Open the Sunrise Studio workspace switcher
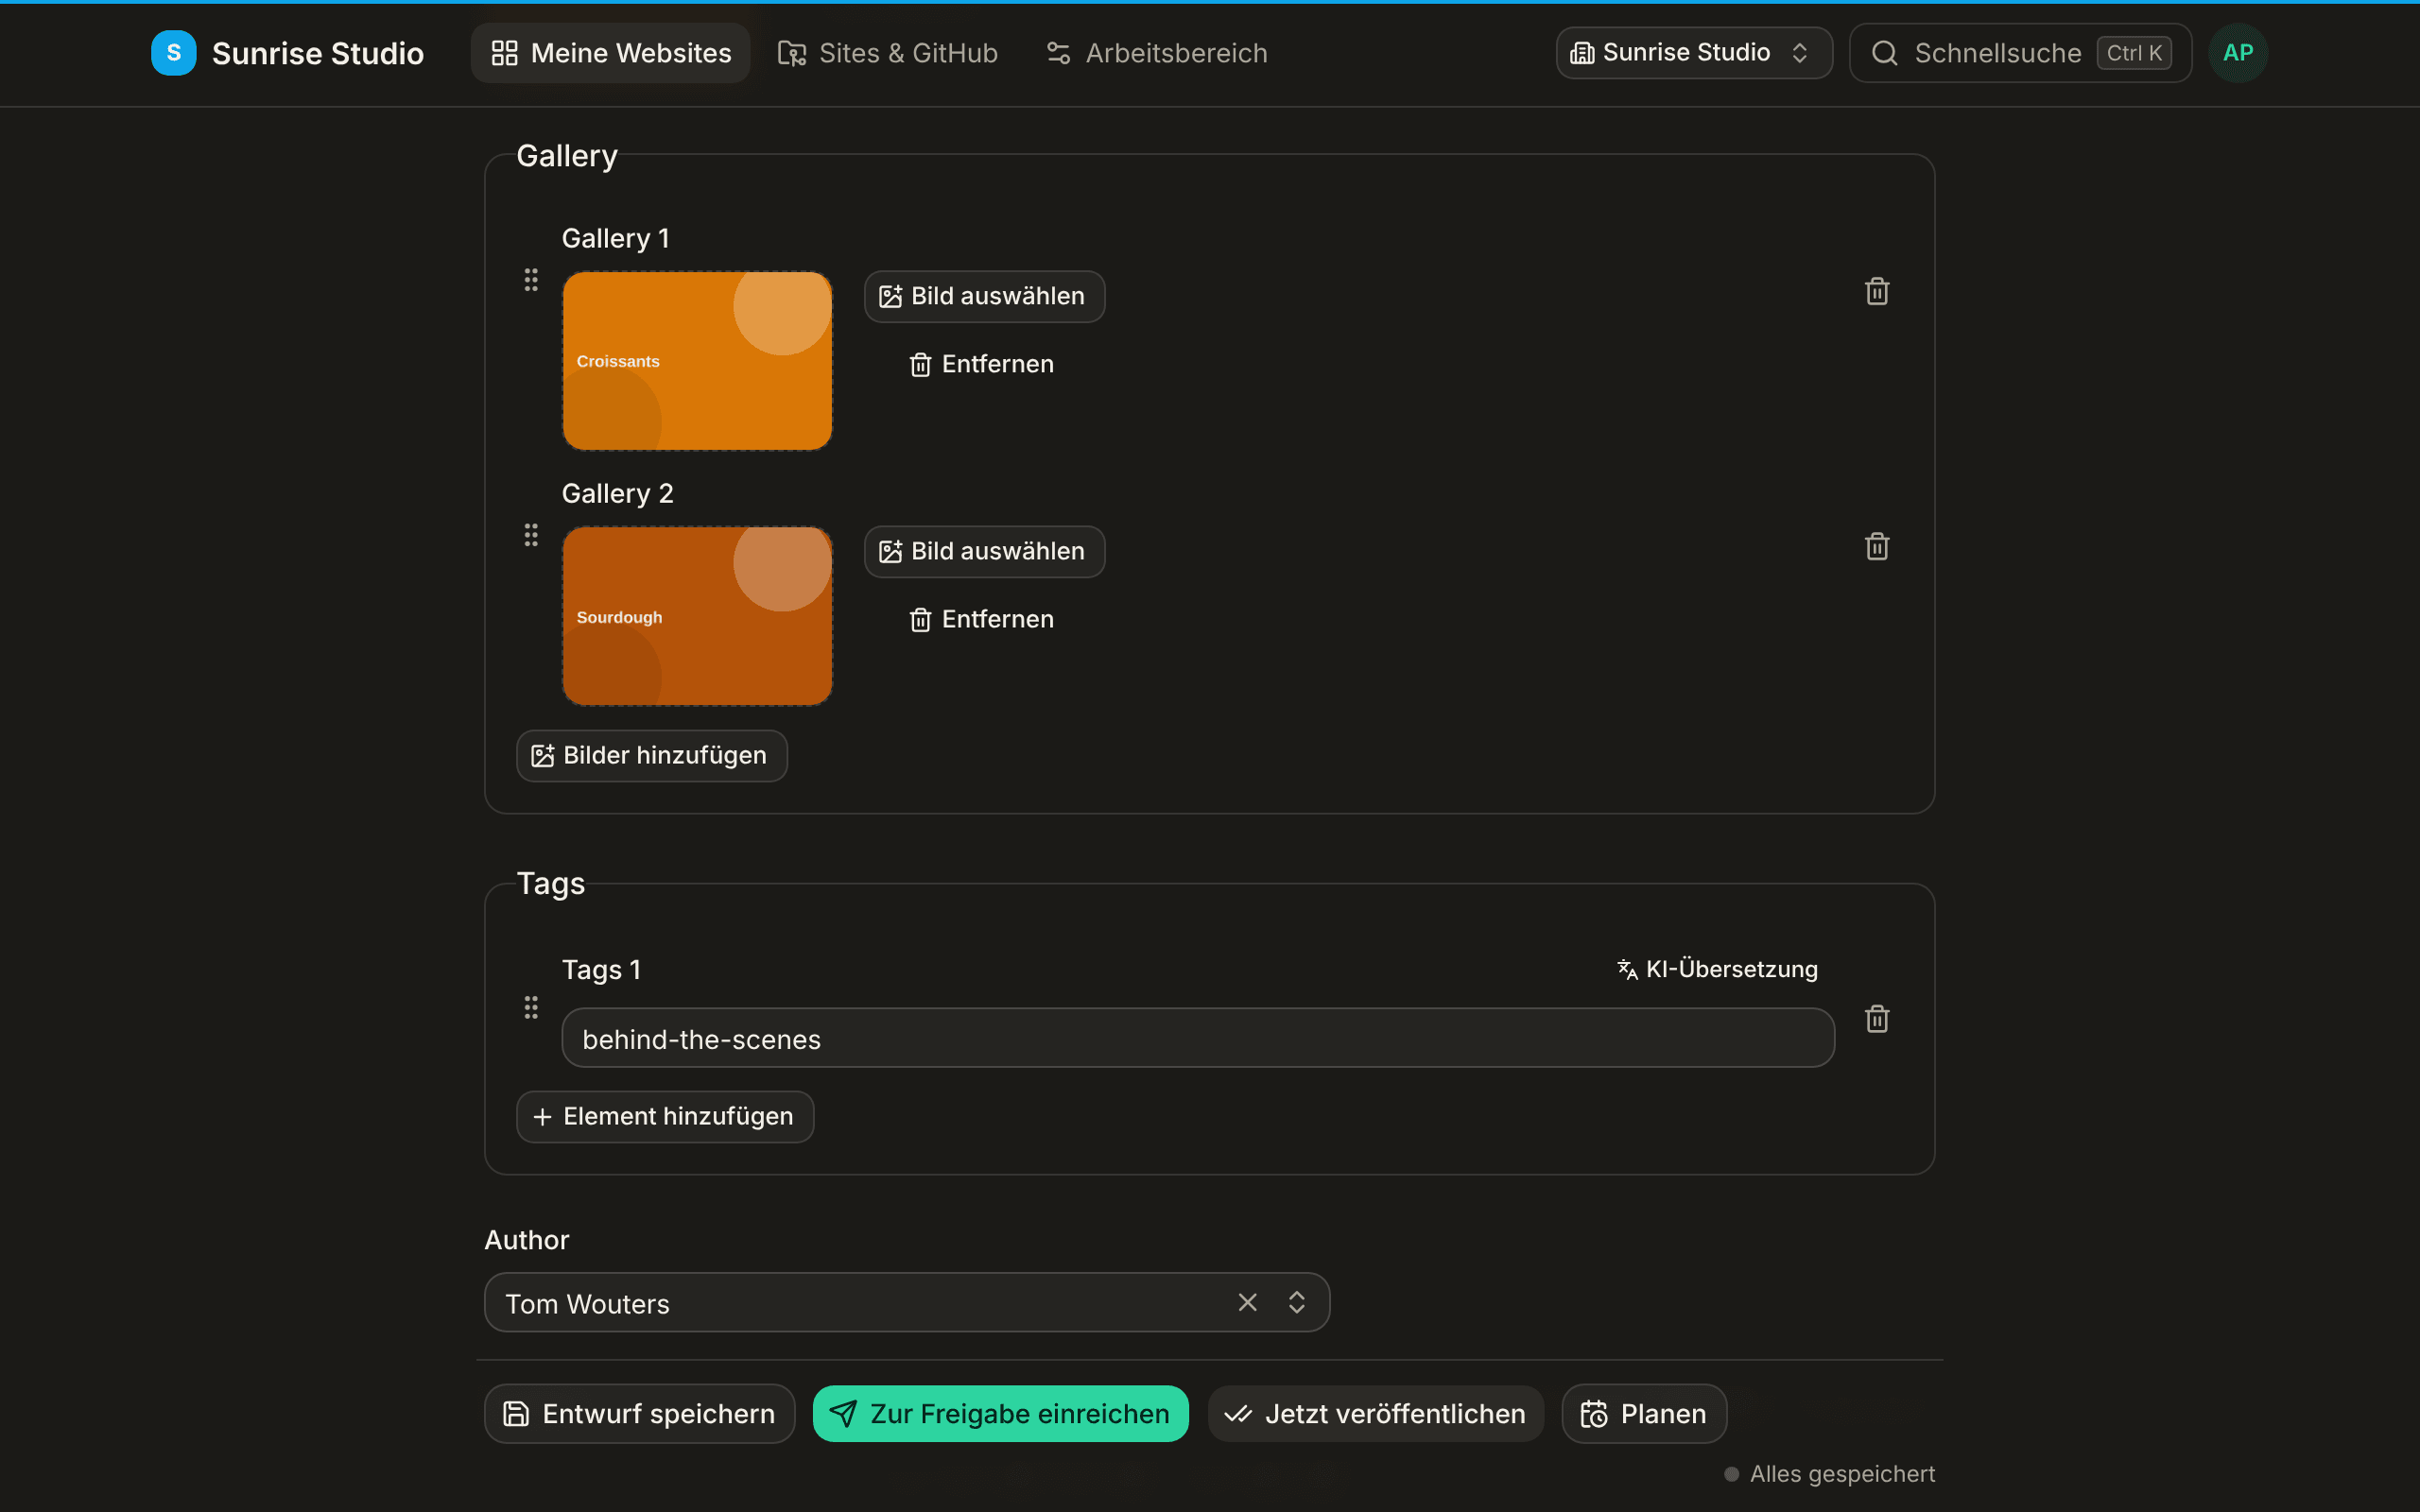Viewport: 2420px width, 1512px height. pos(1694,53)
